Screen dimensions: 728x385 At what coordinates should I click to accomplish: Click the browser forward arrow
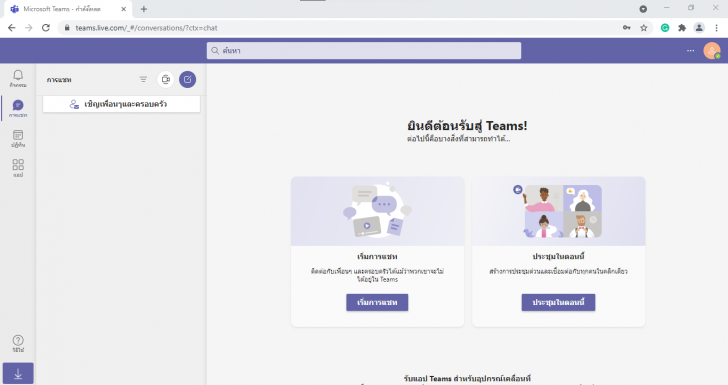[x=29, y=28]
